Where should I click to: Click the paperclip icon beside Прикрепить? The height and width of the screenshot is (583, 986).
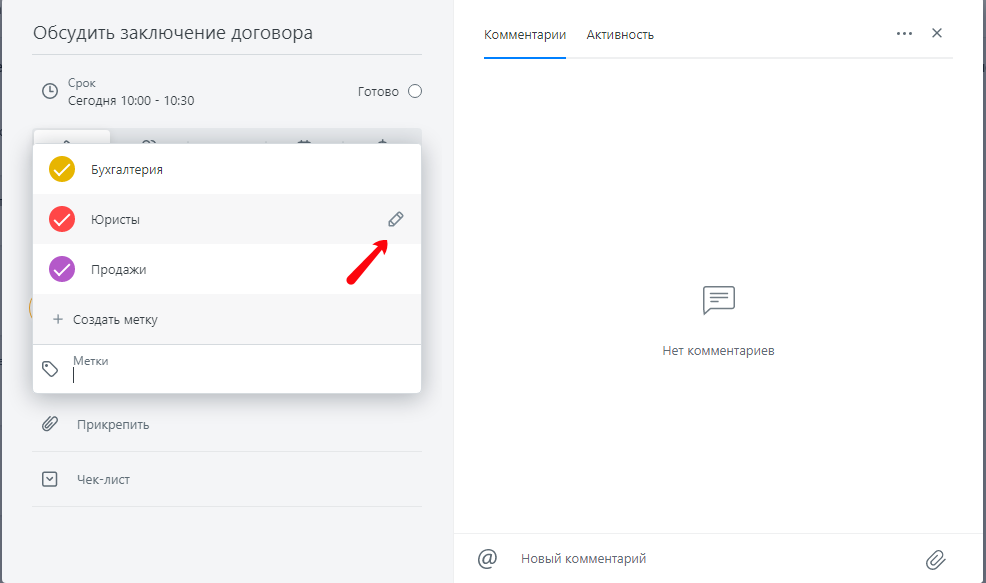(50, 424)
